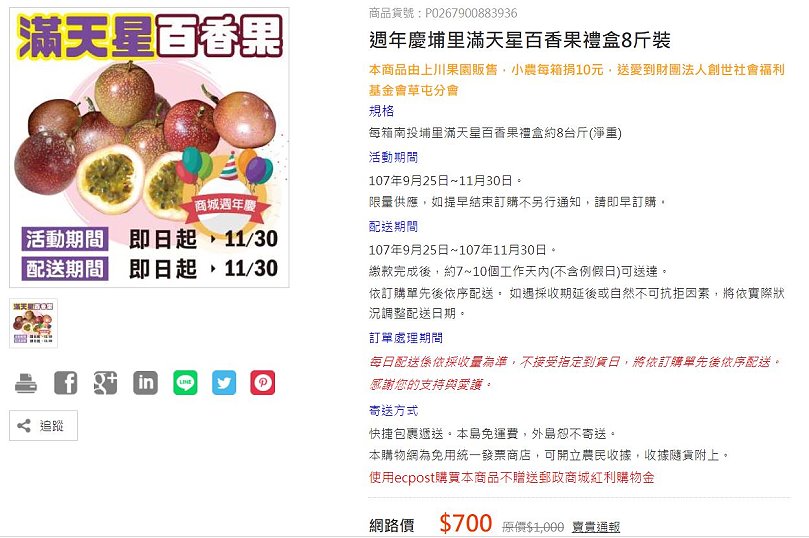Select the 配送期間 section heading
The image size is (809, 538).
pyautogui.click(x=393, y=226)
